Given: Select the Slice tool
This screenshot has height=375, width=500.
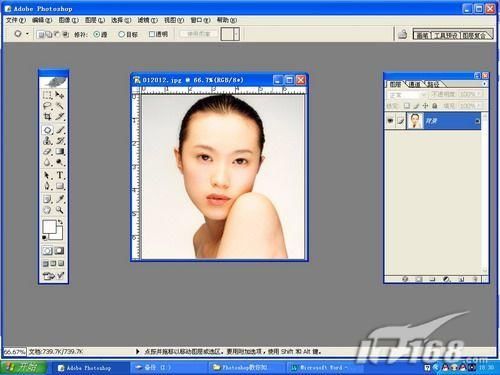Looking at the screenshot, I should [60, 117].
